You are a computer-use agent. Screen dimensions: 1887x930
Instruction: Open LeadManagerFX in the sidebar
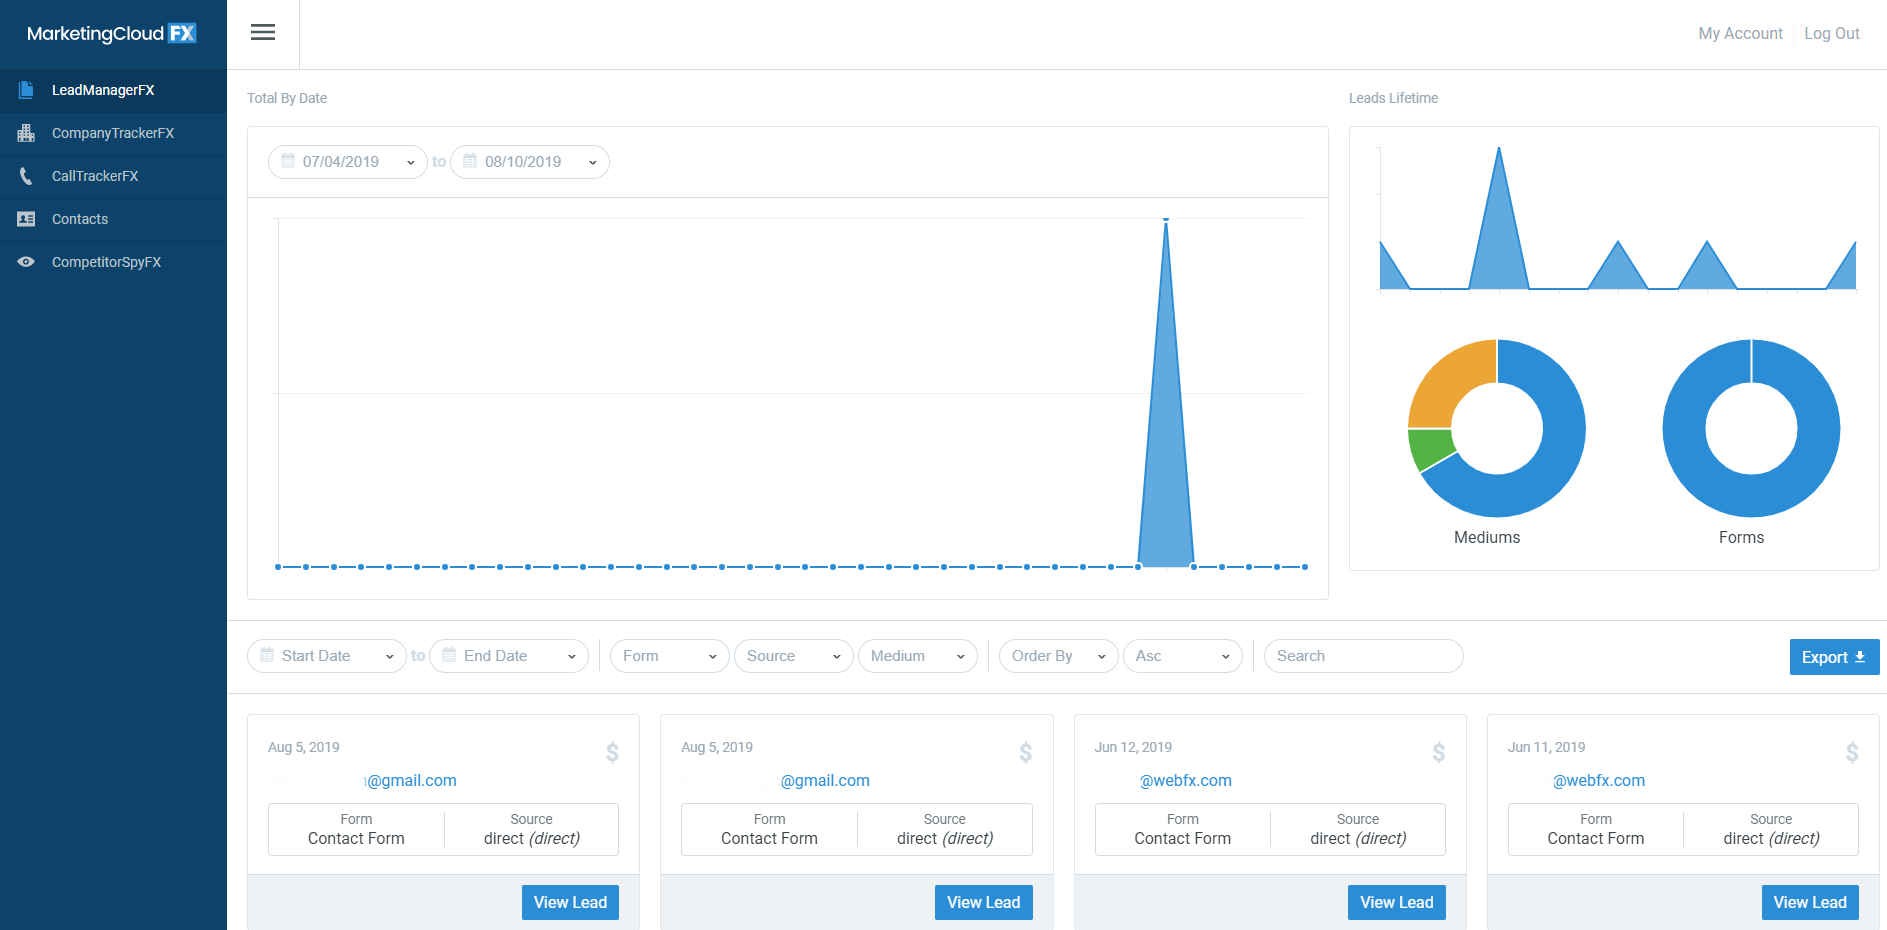pyautogui.click(x=113, y=90)
